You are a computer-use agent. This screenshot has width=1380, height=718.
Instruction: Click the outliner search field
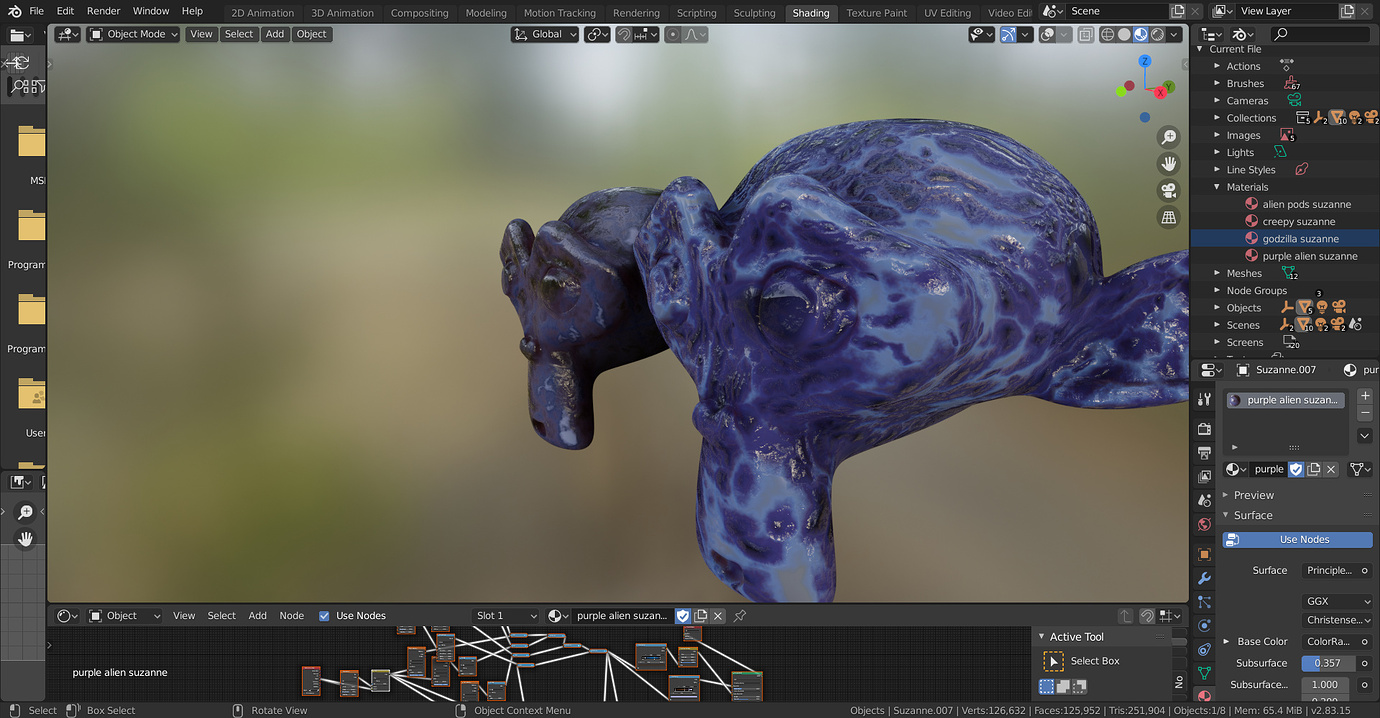[1322, 34]
